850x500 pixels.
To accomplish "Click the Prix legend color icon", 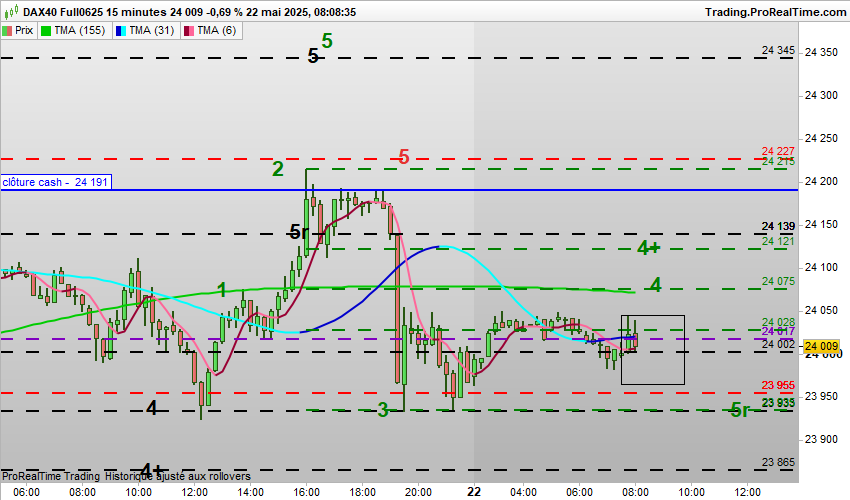I will pyautogui.click(x=7, y=31).
